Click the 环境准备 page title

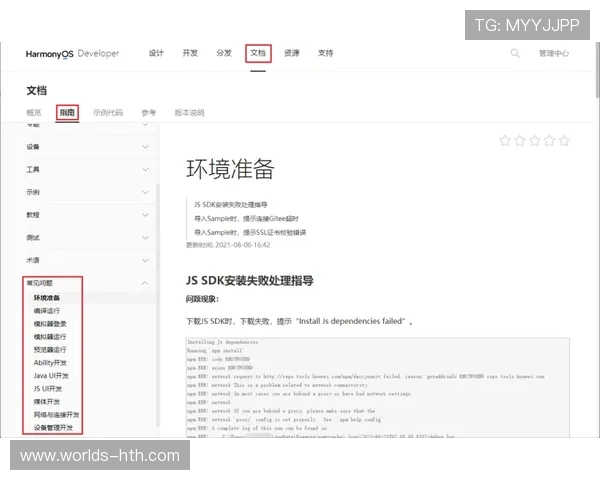pyautogui.click(x=230, y=169)
